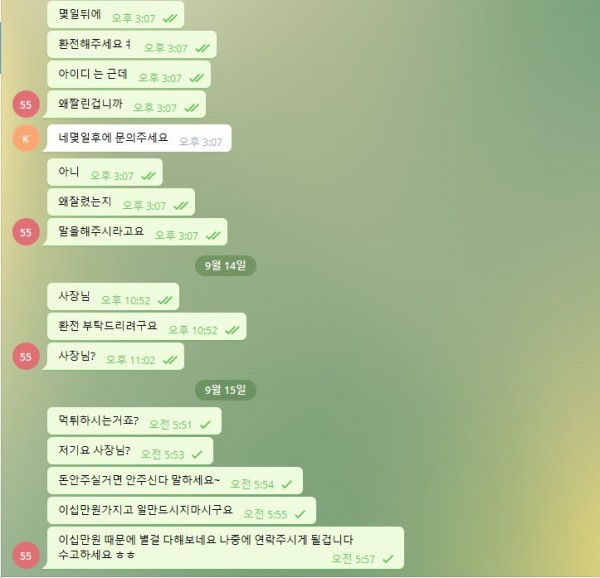Viewport: 600px width, 578px height.
Task: Click the 55 avatar beside 수고하세요 message
Action: coord(26,555)
